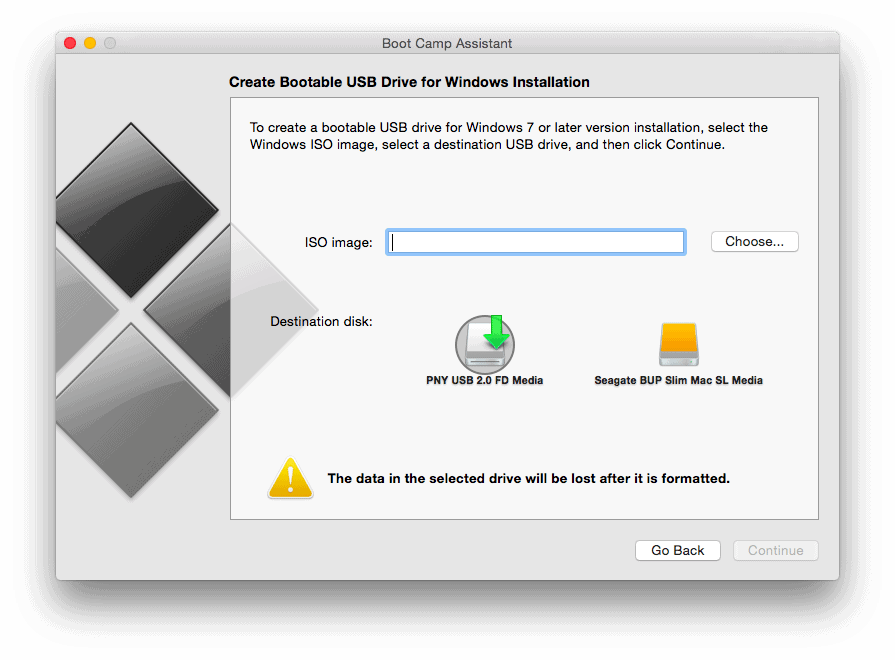Viewport: 895px width, 660px height.
Task: Click the green download arrow on the USB drive icon
Action: [x=496, y=330]
